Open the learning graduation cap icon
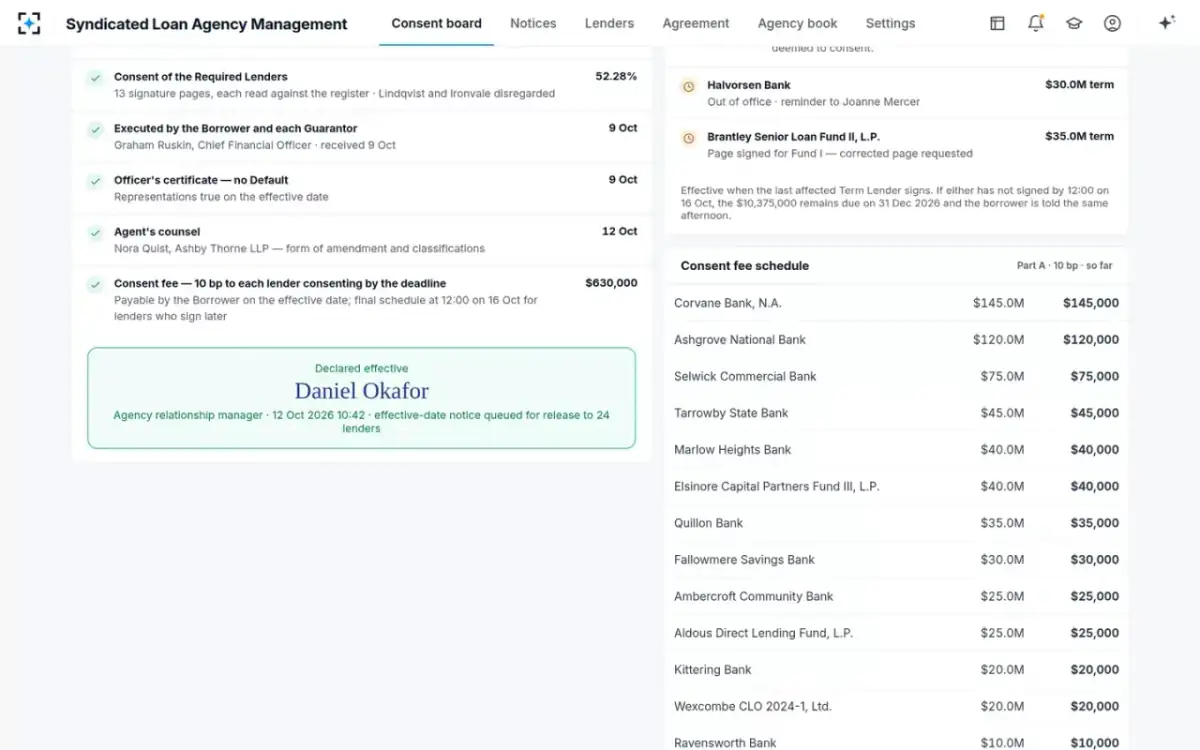 (1074, 23)
